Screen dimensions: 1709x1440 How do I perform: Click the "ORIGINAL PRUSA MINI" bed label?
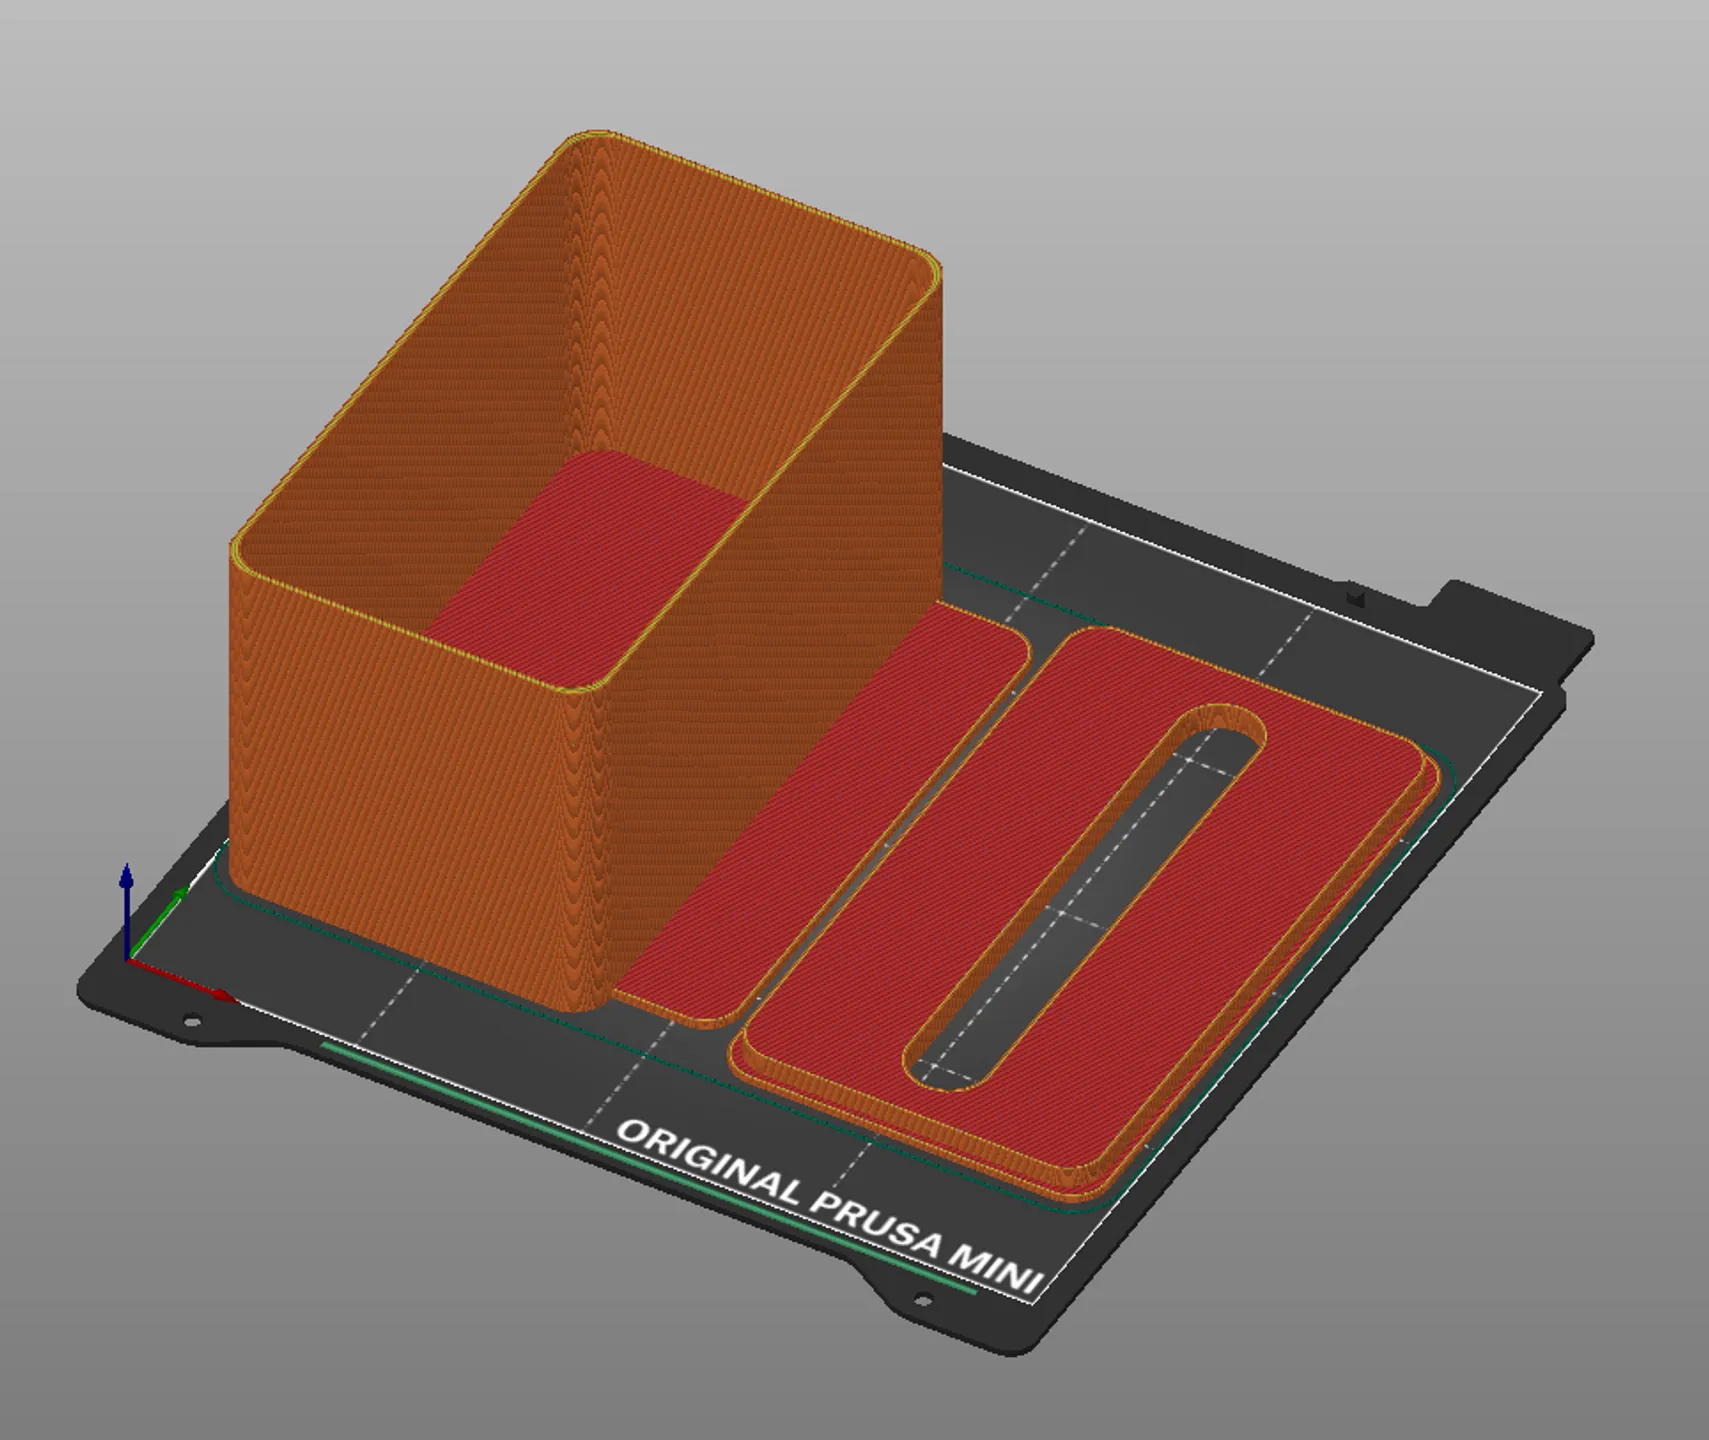click(830, 1208)
